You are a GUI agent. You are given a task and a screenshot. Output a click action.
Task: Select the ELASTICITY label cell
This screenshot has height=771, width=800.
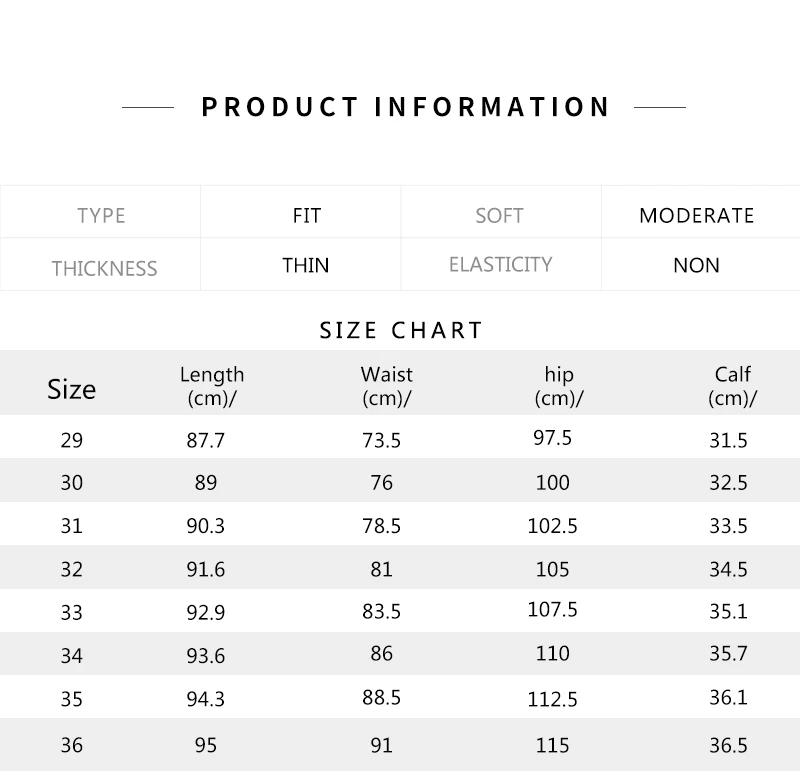(x=500, y=265)
